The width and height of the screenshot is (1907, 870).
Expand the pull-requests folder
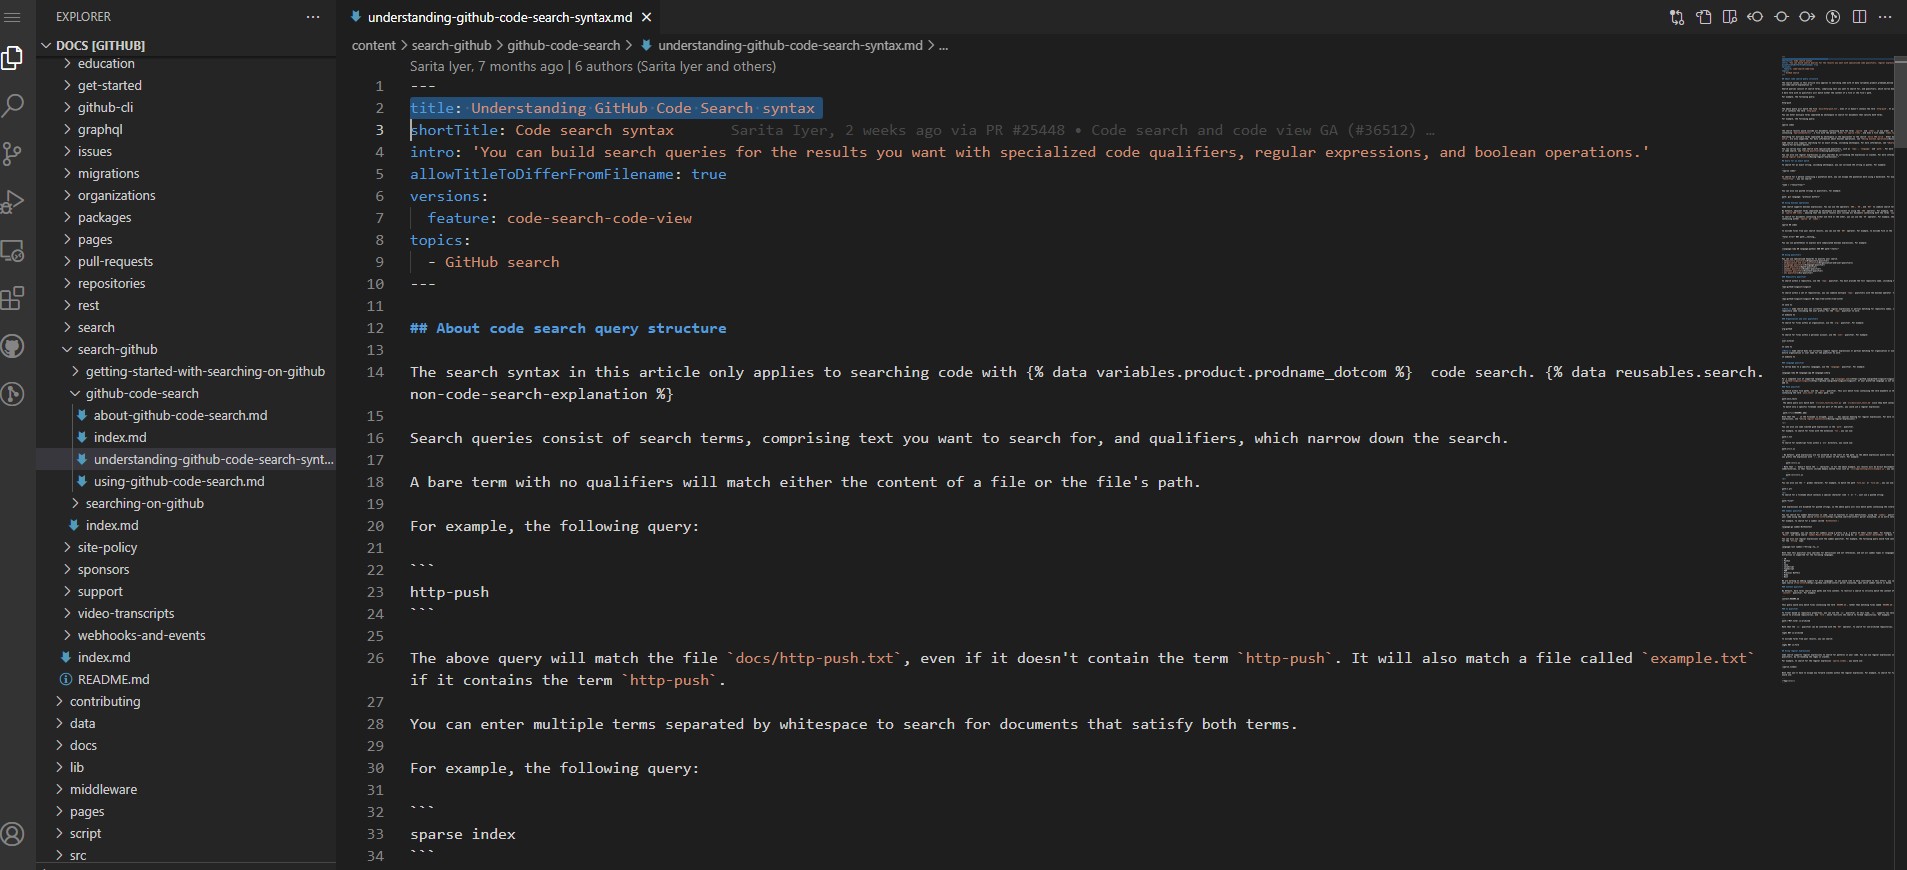pos(115,261)
